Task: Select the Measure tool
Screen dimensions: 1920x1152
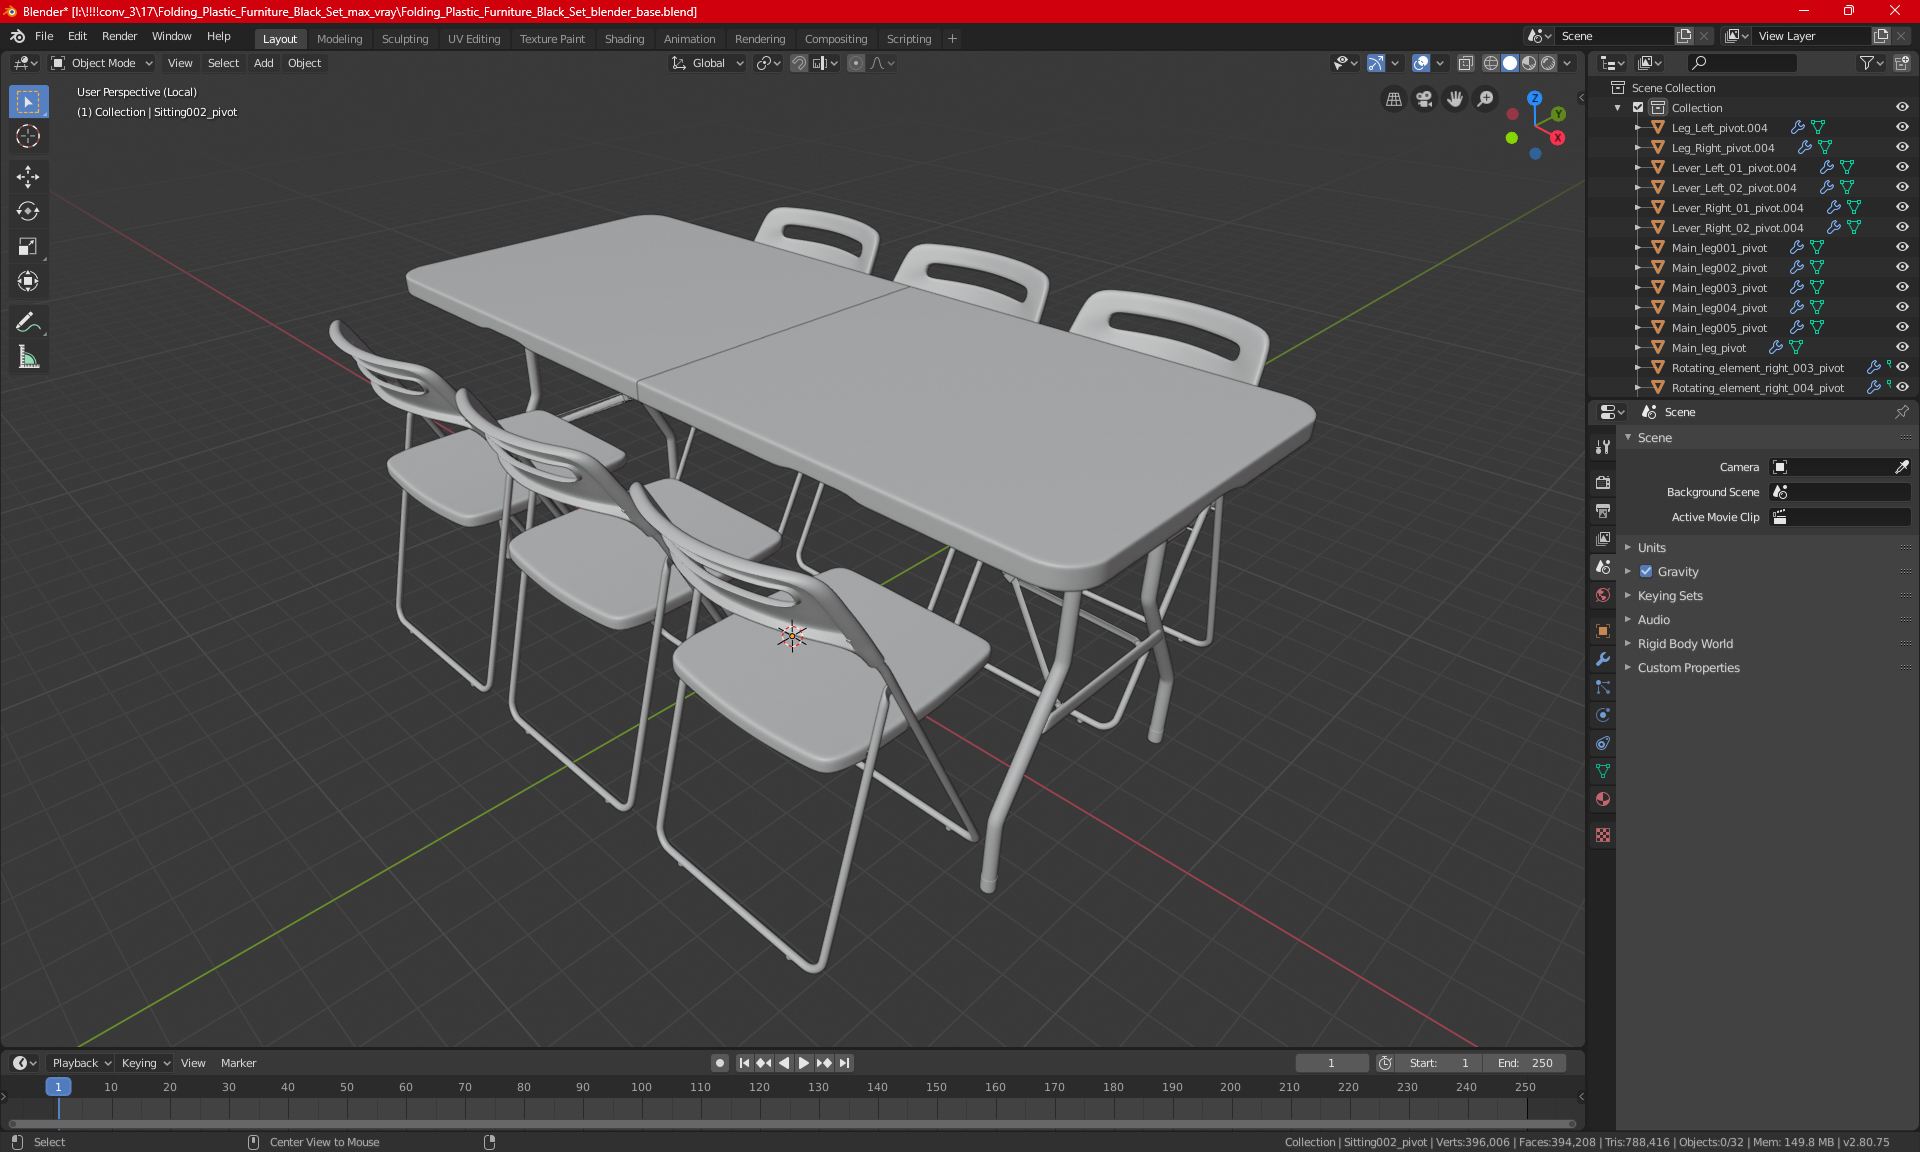Action: click(x=28, y=357)
